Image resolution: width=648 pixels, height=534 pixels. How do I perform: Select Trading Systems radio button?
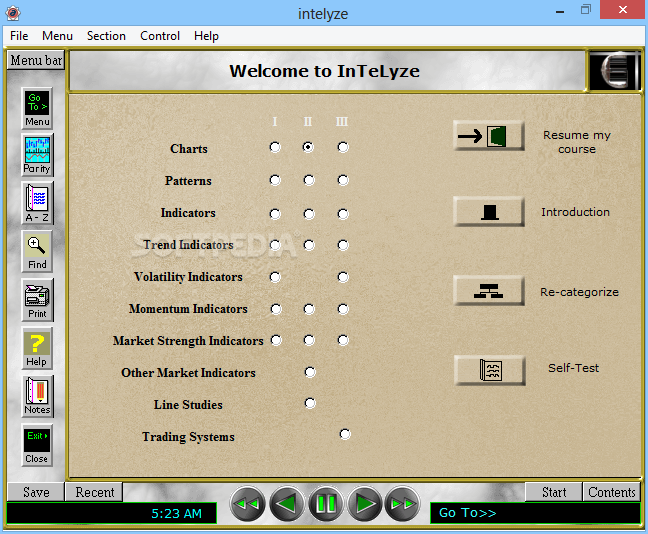(345, 434)
